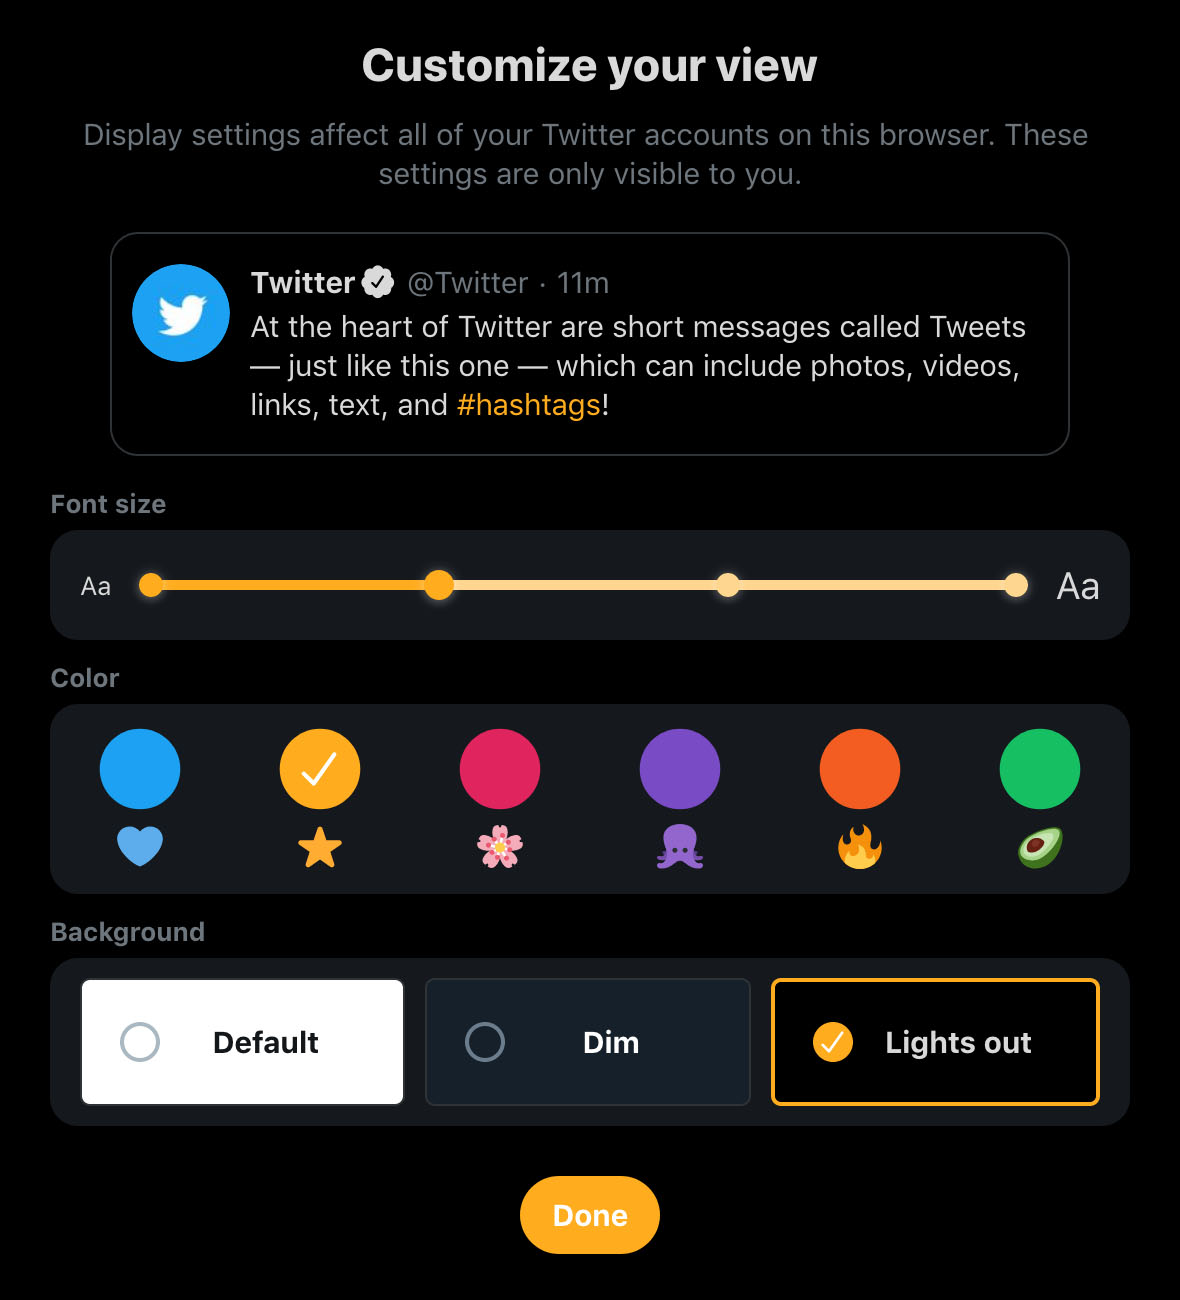Image resolution: width=1180 pixels, height=1300 pixels.
Task: Click the fire emoji icon
Action: (x=860, y=847)
